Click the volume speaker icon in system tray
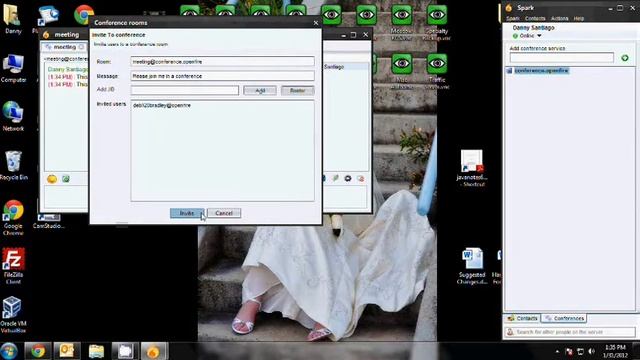Viewport: 640px width, 360px height. [592, 351]
